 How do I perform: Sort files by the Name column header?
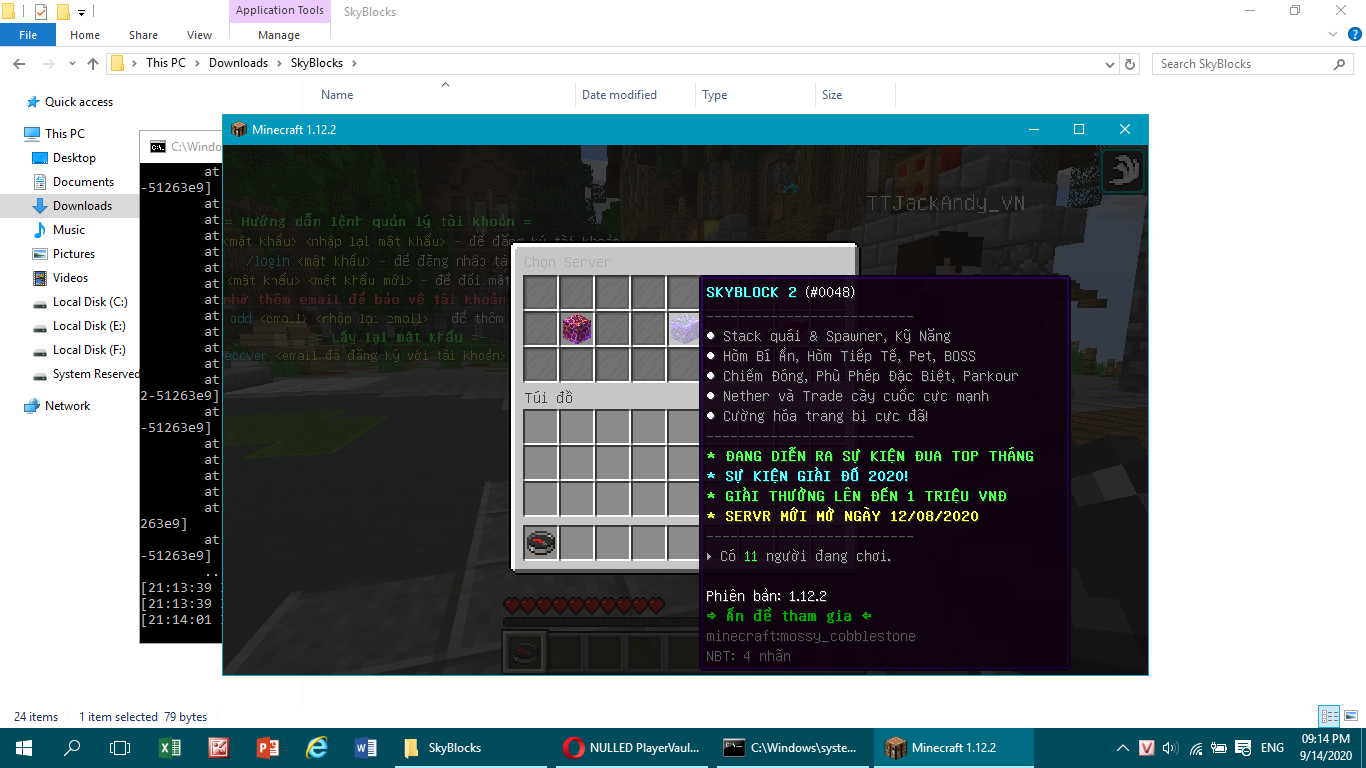click(x=337, y=95)
